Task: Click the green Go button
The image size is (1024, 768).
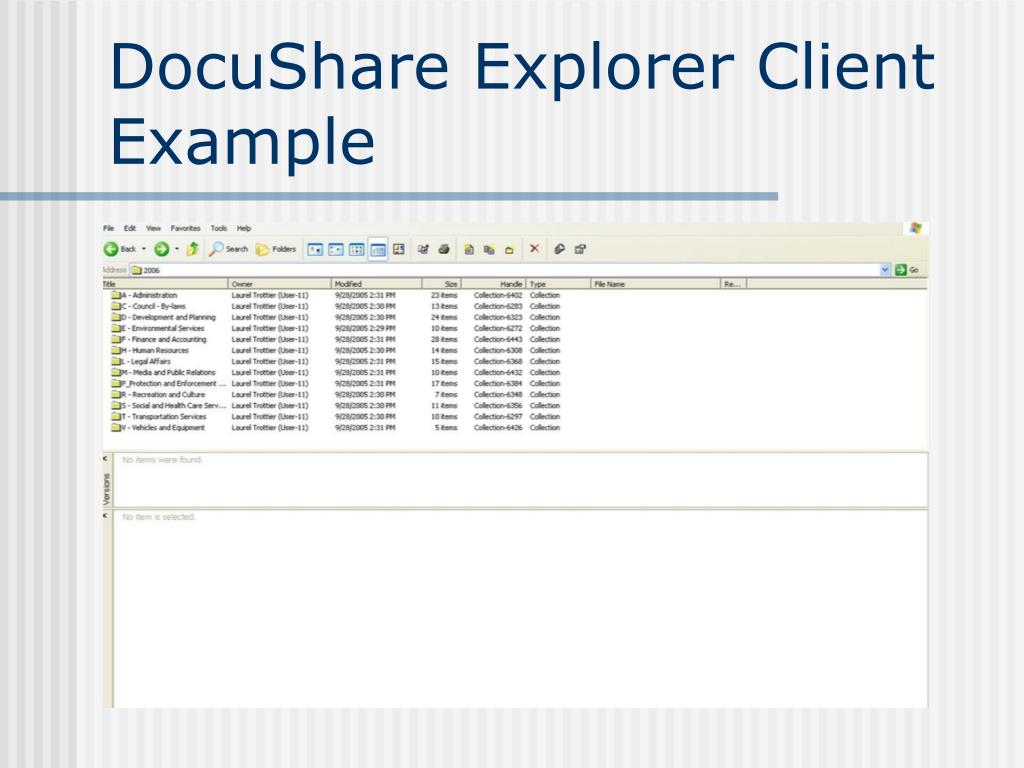Action: click(907, 270)
